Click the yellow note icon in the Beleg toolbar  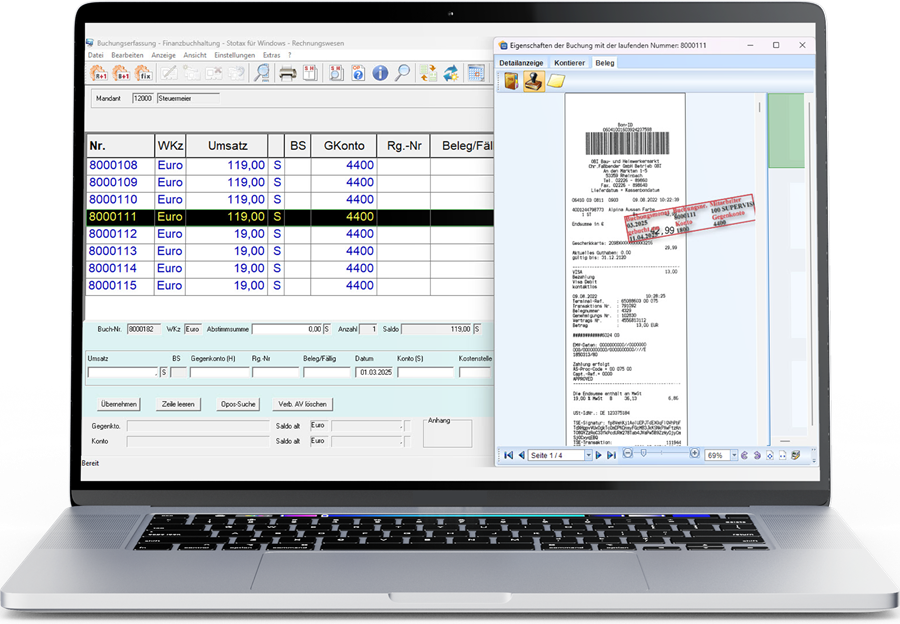pos(556,82)
